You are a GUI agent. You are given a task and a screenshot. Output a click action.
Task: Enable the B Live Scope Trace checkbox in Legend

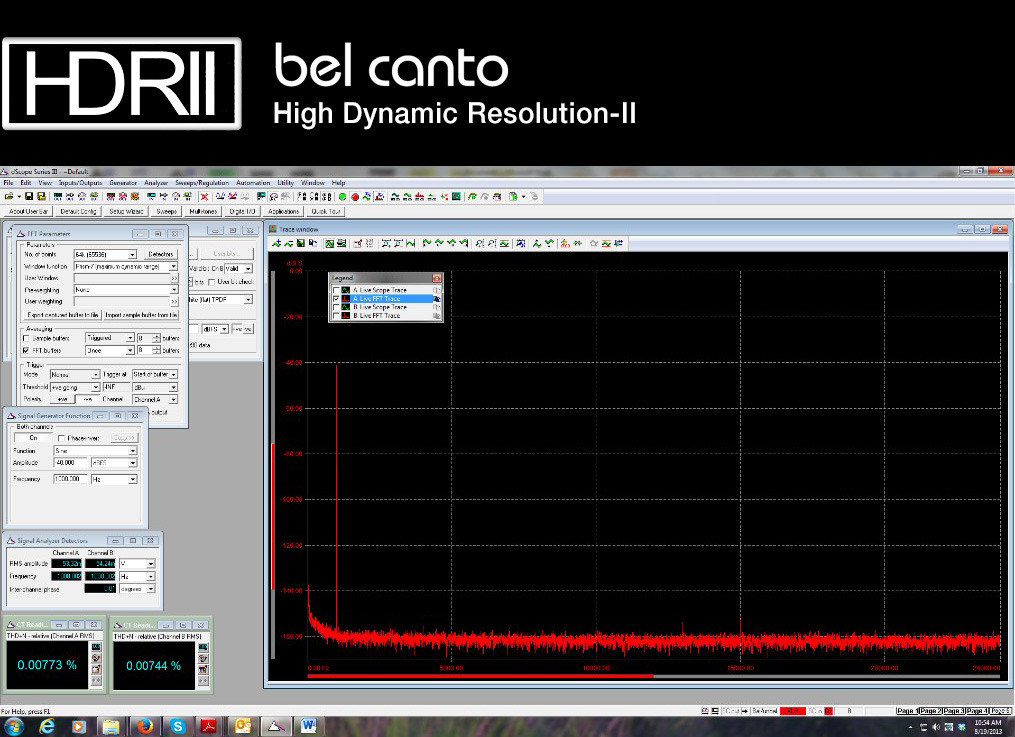[336, 307]
